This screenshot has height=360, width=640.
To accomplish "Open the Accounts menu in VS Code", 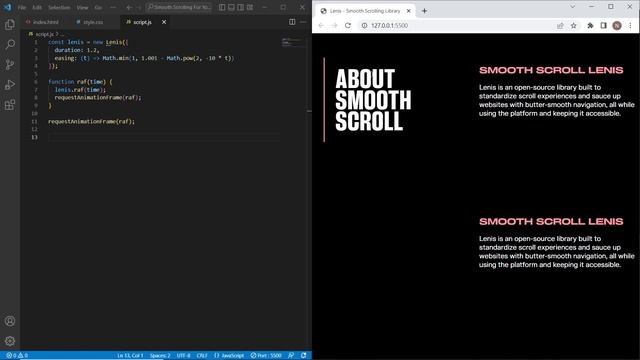I will (10, 321).
